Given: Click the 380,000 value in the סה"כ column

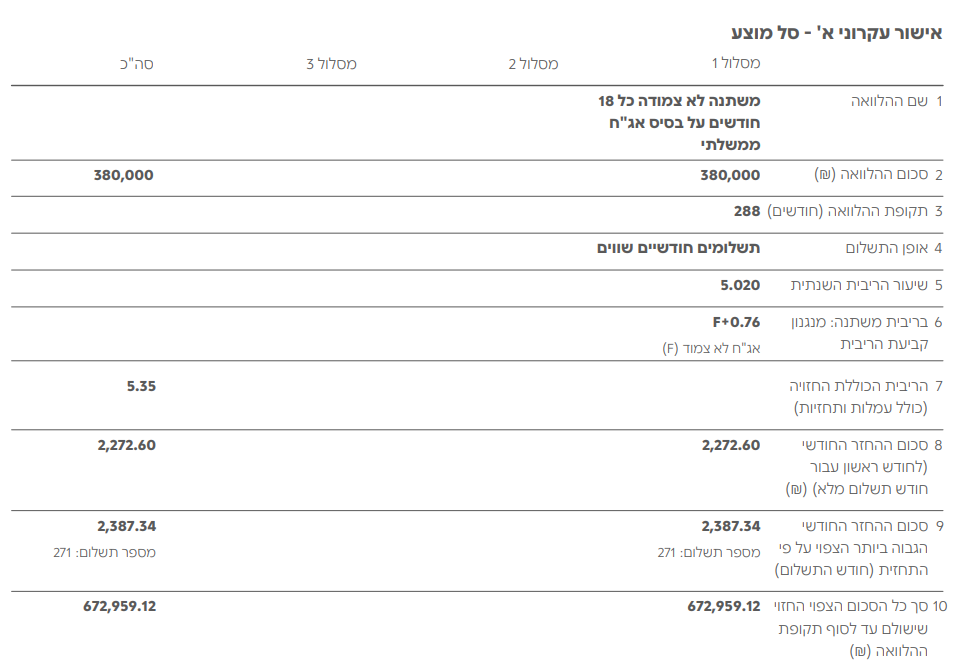Looking at the screenshot, I should tap(124, 175).
